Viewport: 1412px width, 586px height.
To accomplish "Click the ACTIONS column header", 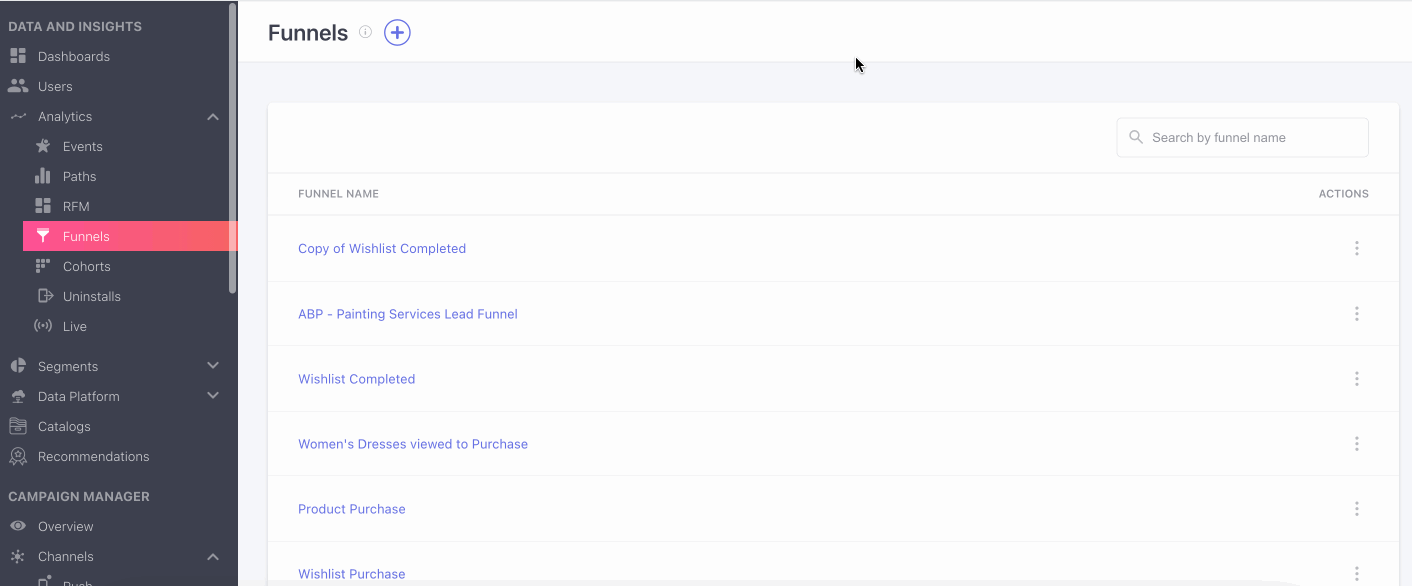I will [1343, 194].
